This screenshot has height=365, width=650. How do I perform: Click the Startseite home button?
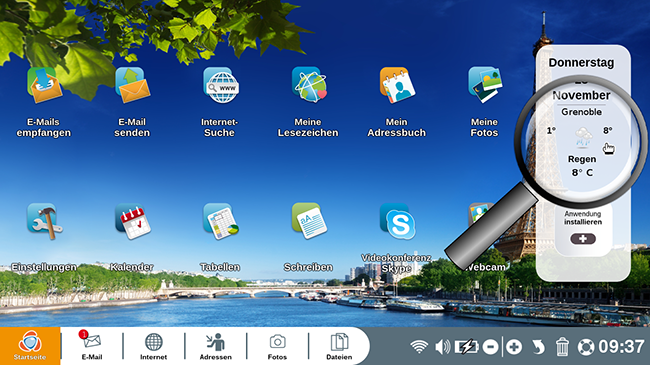30,346
